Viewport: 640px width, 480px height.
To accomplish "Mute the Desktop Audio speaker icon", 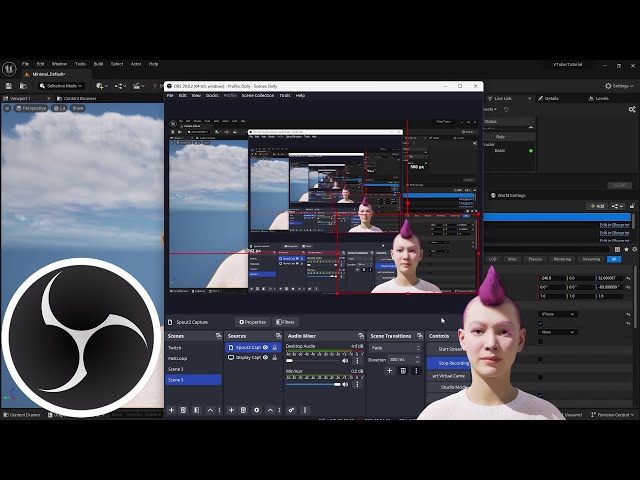I will point(345,361).
